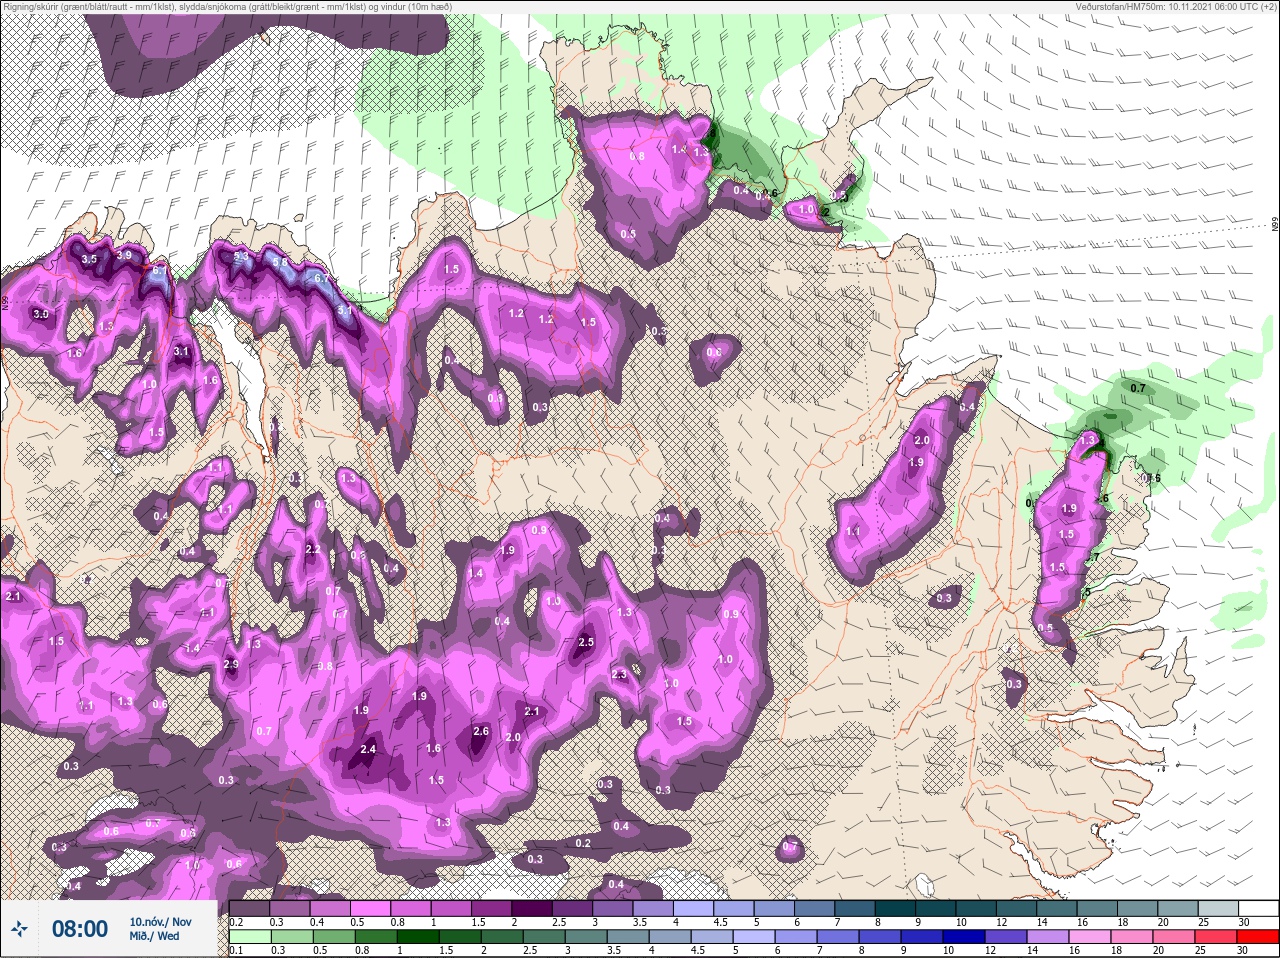Viewport: 1280px width, 958px height.
Task: Click the star-shaped icon beside 08:00
Action: (x=20, y=929)
